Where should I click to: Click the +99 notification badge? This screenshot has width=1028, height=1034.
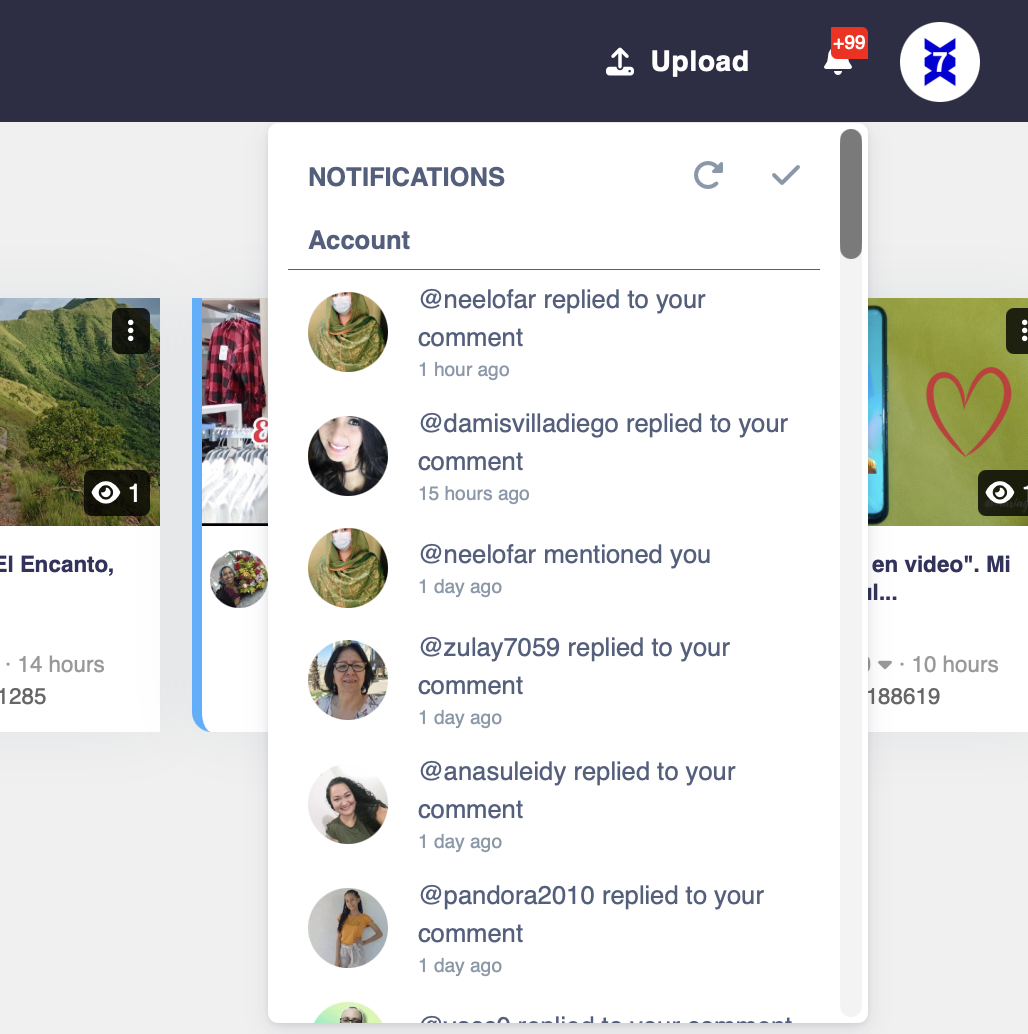click(x=849, y=43)
